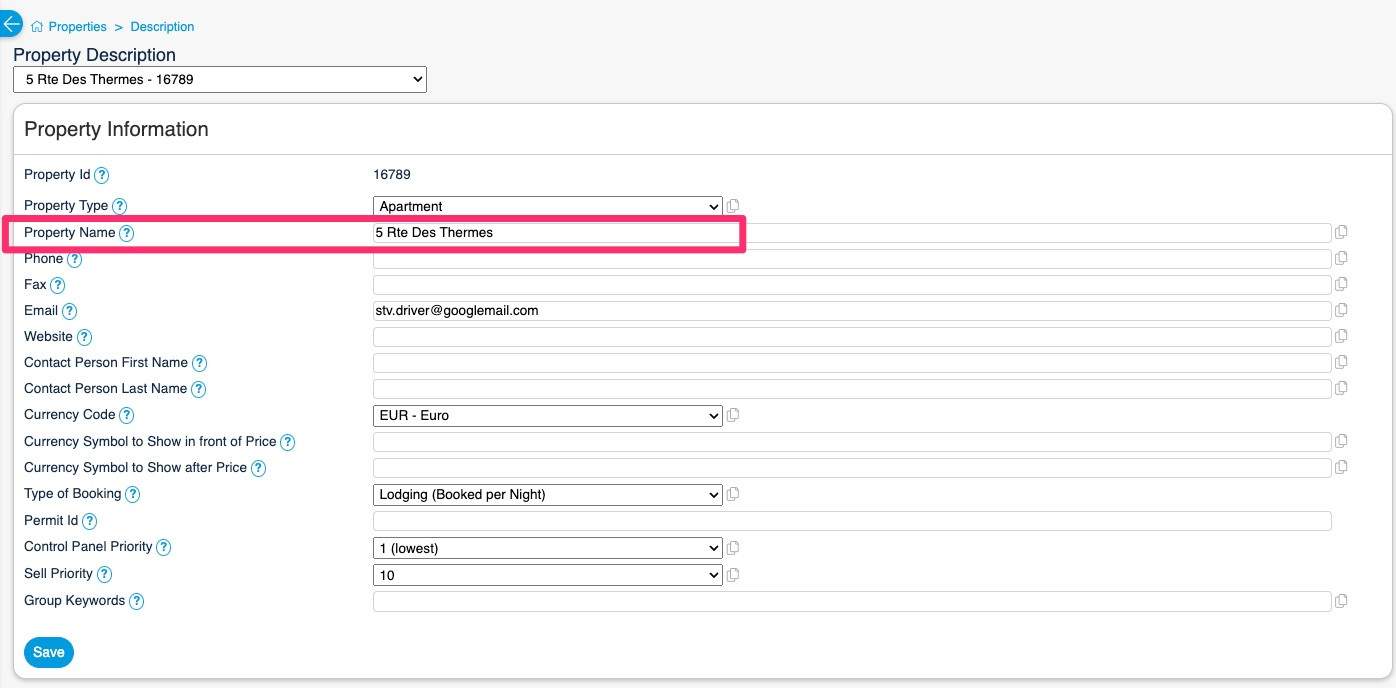
Task: Expand the Property Type dropdown
Action: tap(547, 207)
